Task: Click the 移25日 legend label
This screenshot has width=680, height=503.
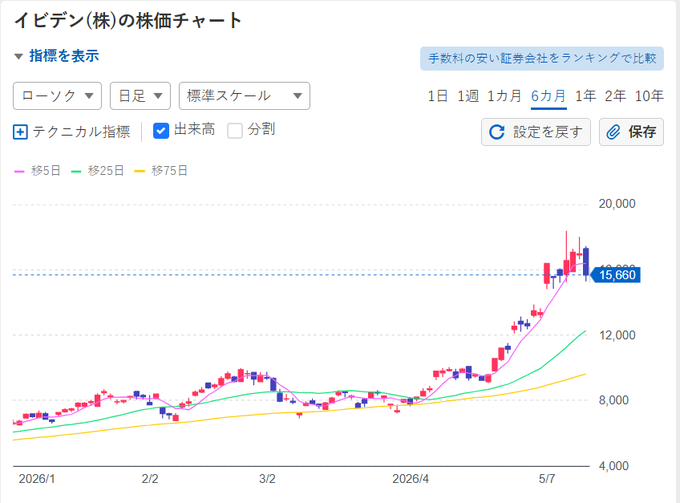Action: tap(106, 171)
